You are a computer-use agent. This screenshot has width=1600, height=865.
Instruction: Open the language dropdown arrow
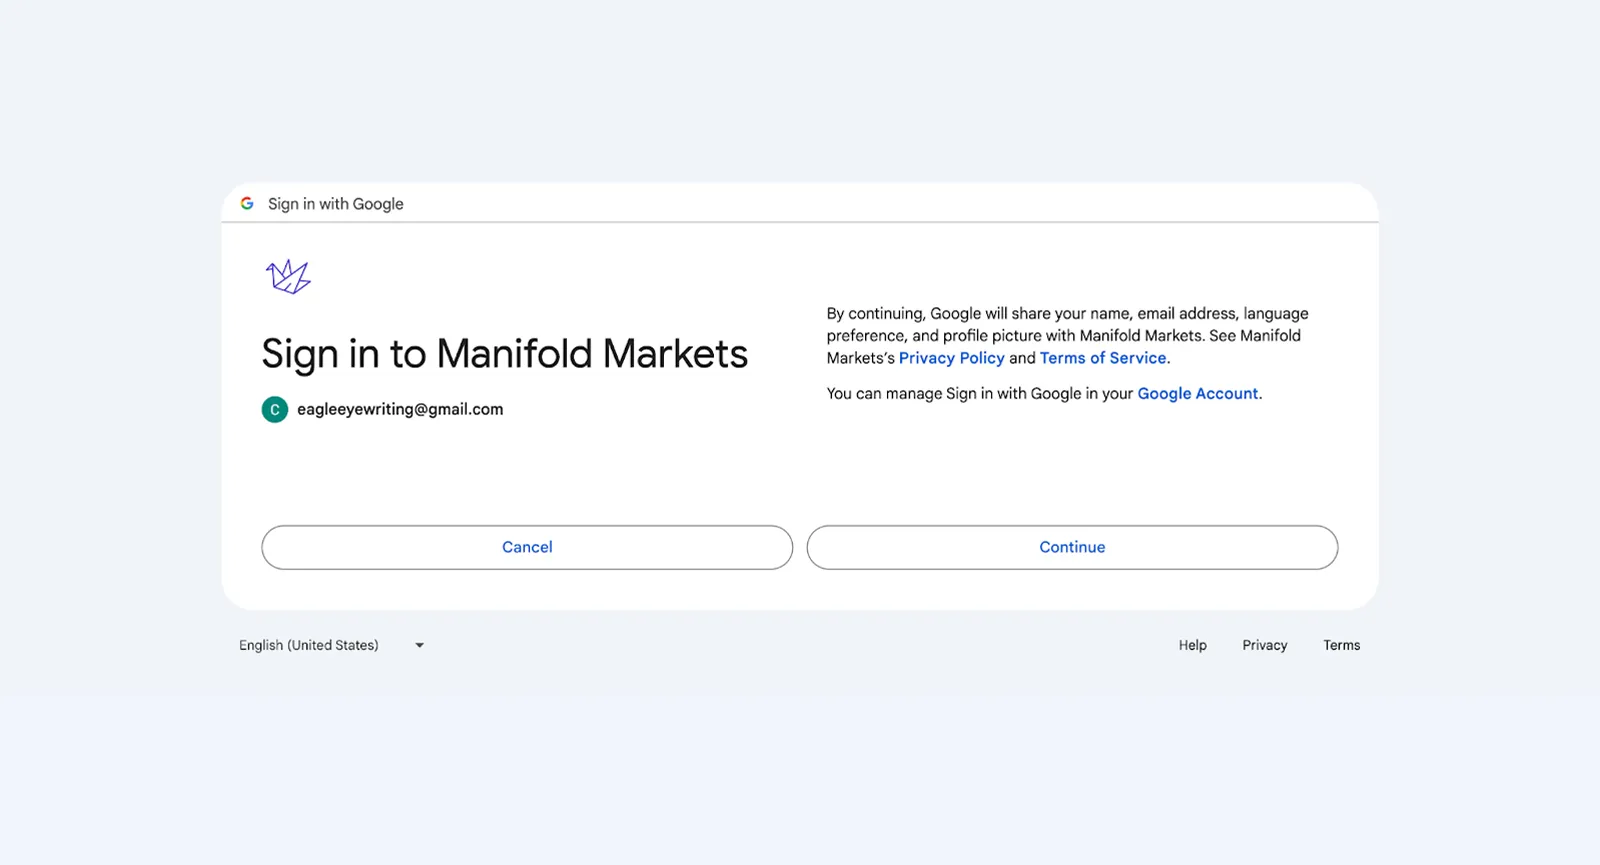tap(420, 646)
